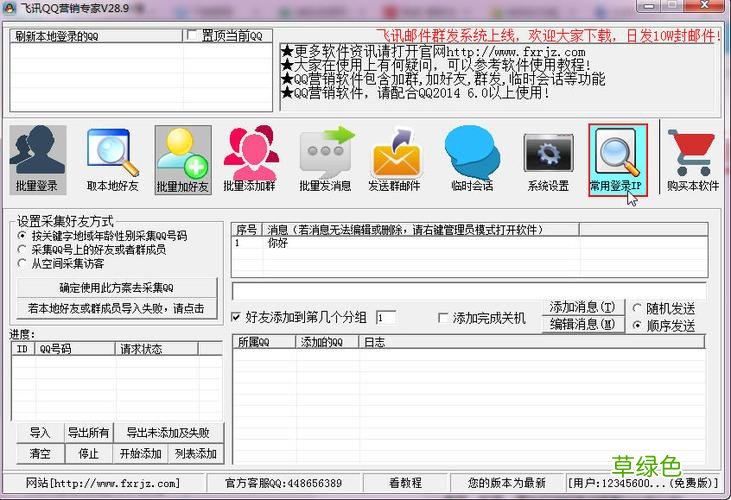731x500 pixels.
Task: Click the 添加消息(T) button
Action: 583,308
